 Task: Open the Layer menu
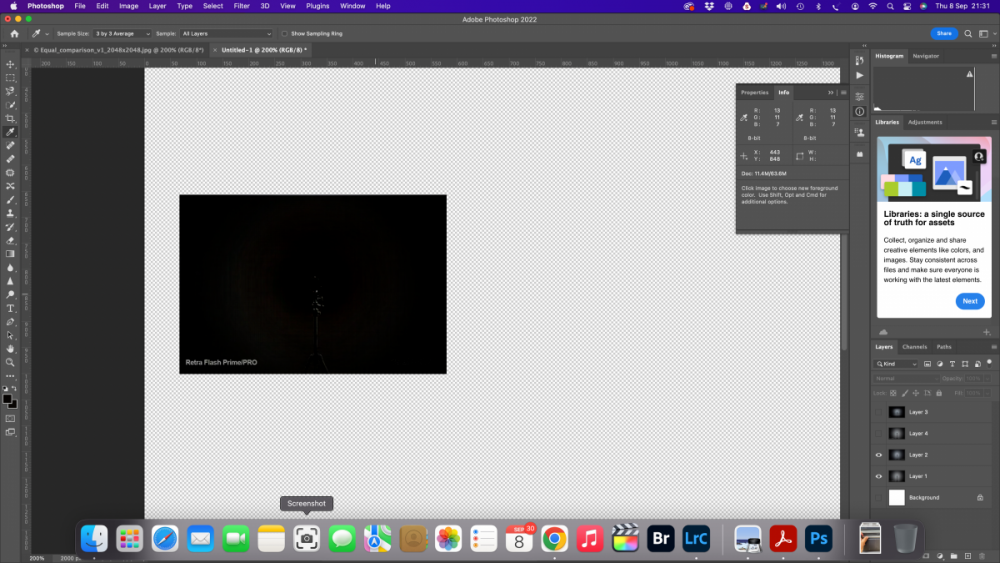pos(157,6)
